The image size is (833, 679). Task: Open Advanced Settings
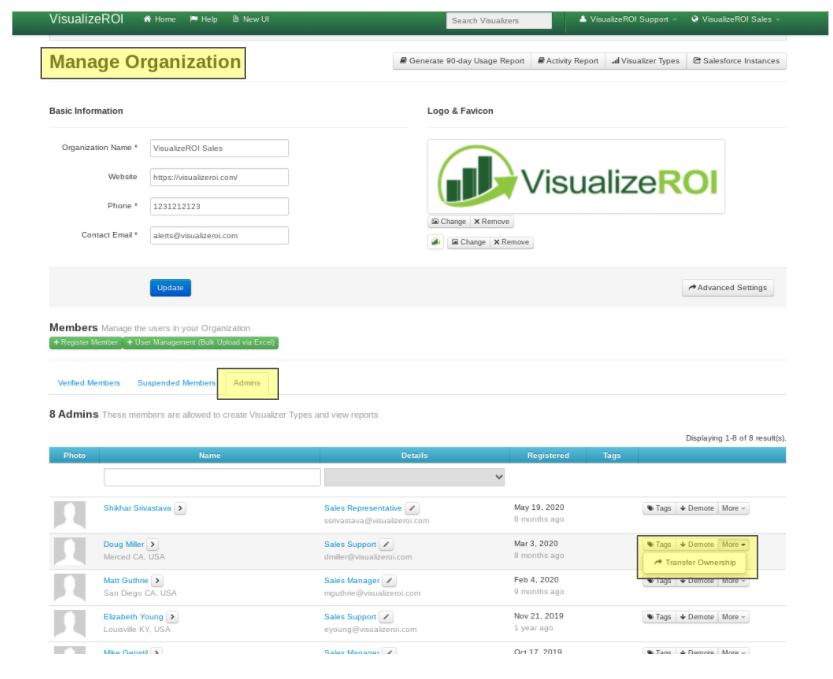[x=728, y=288]
